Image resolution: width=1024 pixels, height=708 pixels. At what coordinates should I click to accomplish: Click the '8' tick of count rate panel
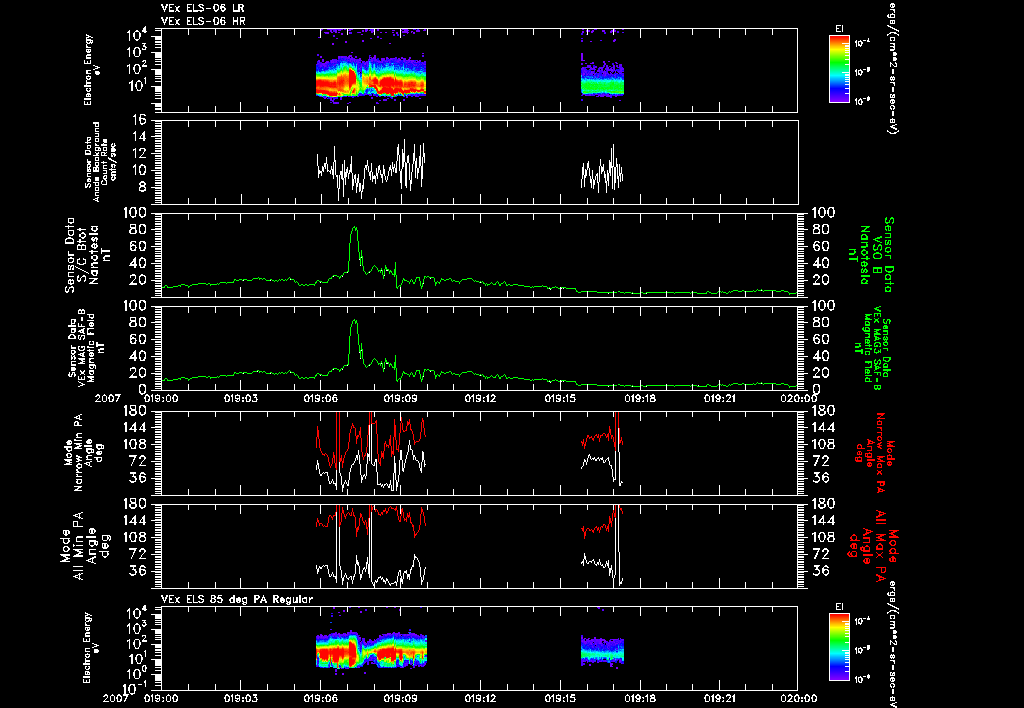tap(142, 187)
